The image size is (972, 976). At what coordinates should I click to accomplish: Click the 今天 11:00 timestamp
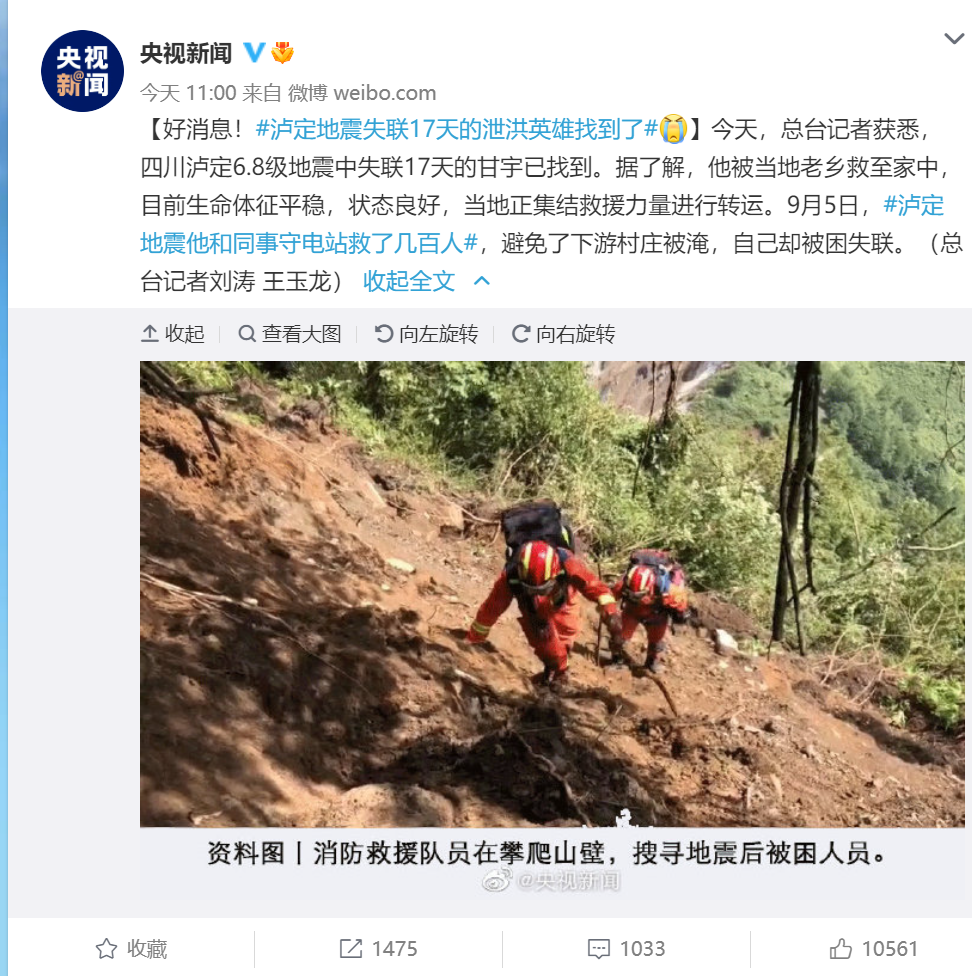[x=188, y=93]
